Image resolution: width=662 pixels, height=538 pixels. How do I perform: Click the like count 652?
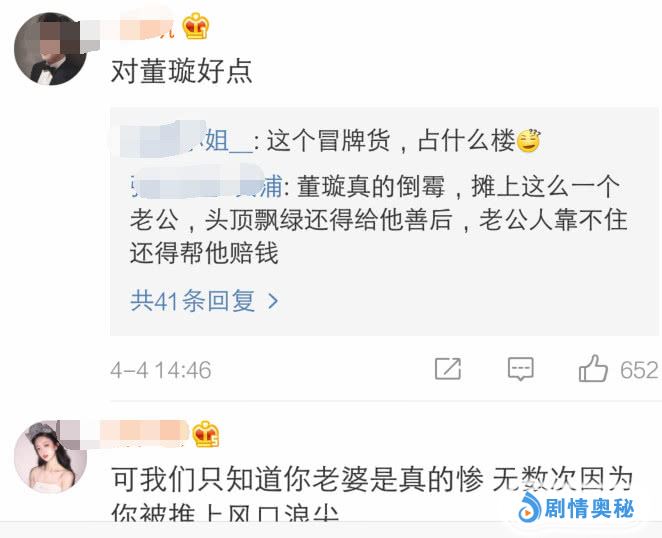639,370
